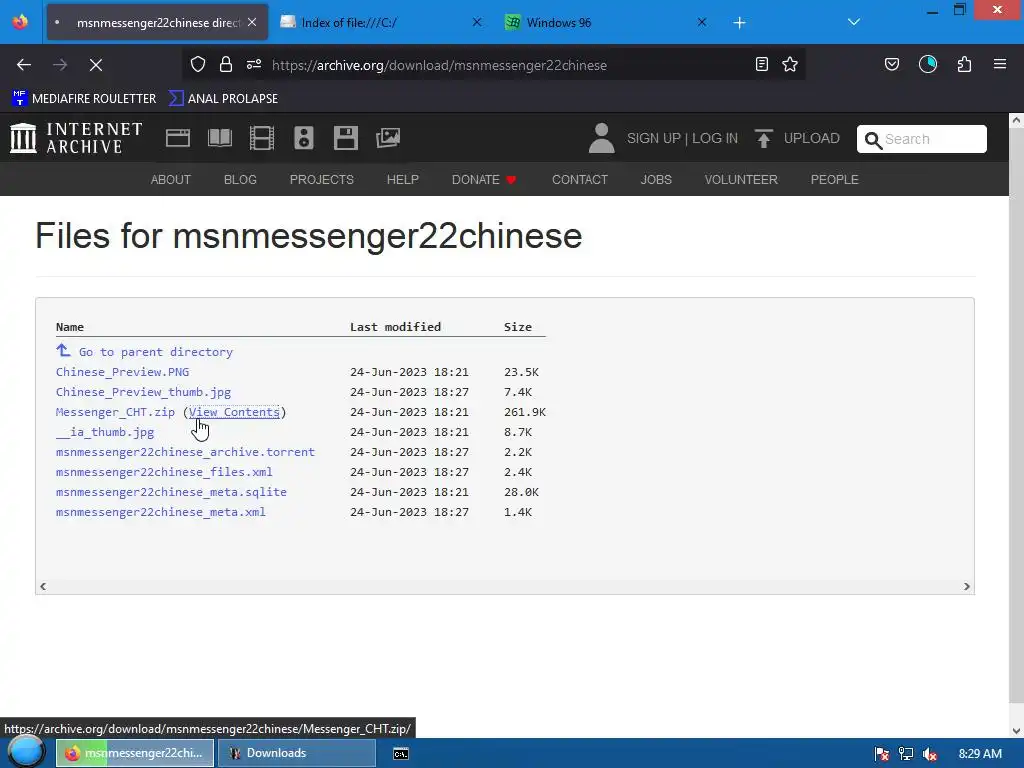Open Internet Archive video film icon
Screen dimensions: 1024x768
click(262, 138)
